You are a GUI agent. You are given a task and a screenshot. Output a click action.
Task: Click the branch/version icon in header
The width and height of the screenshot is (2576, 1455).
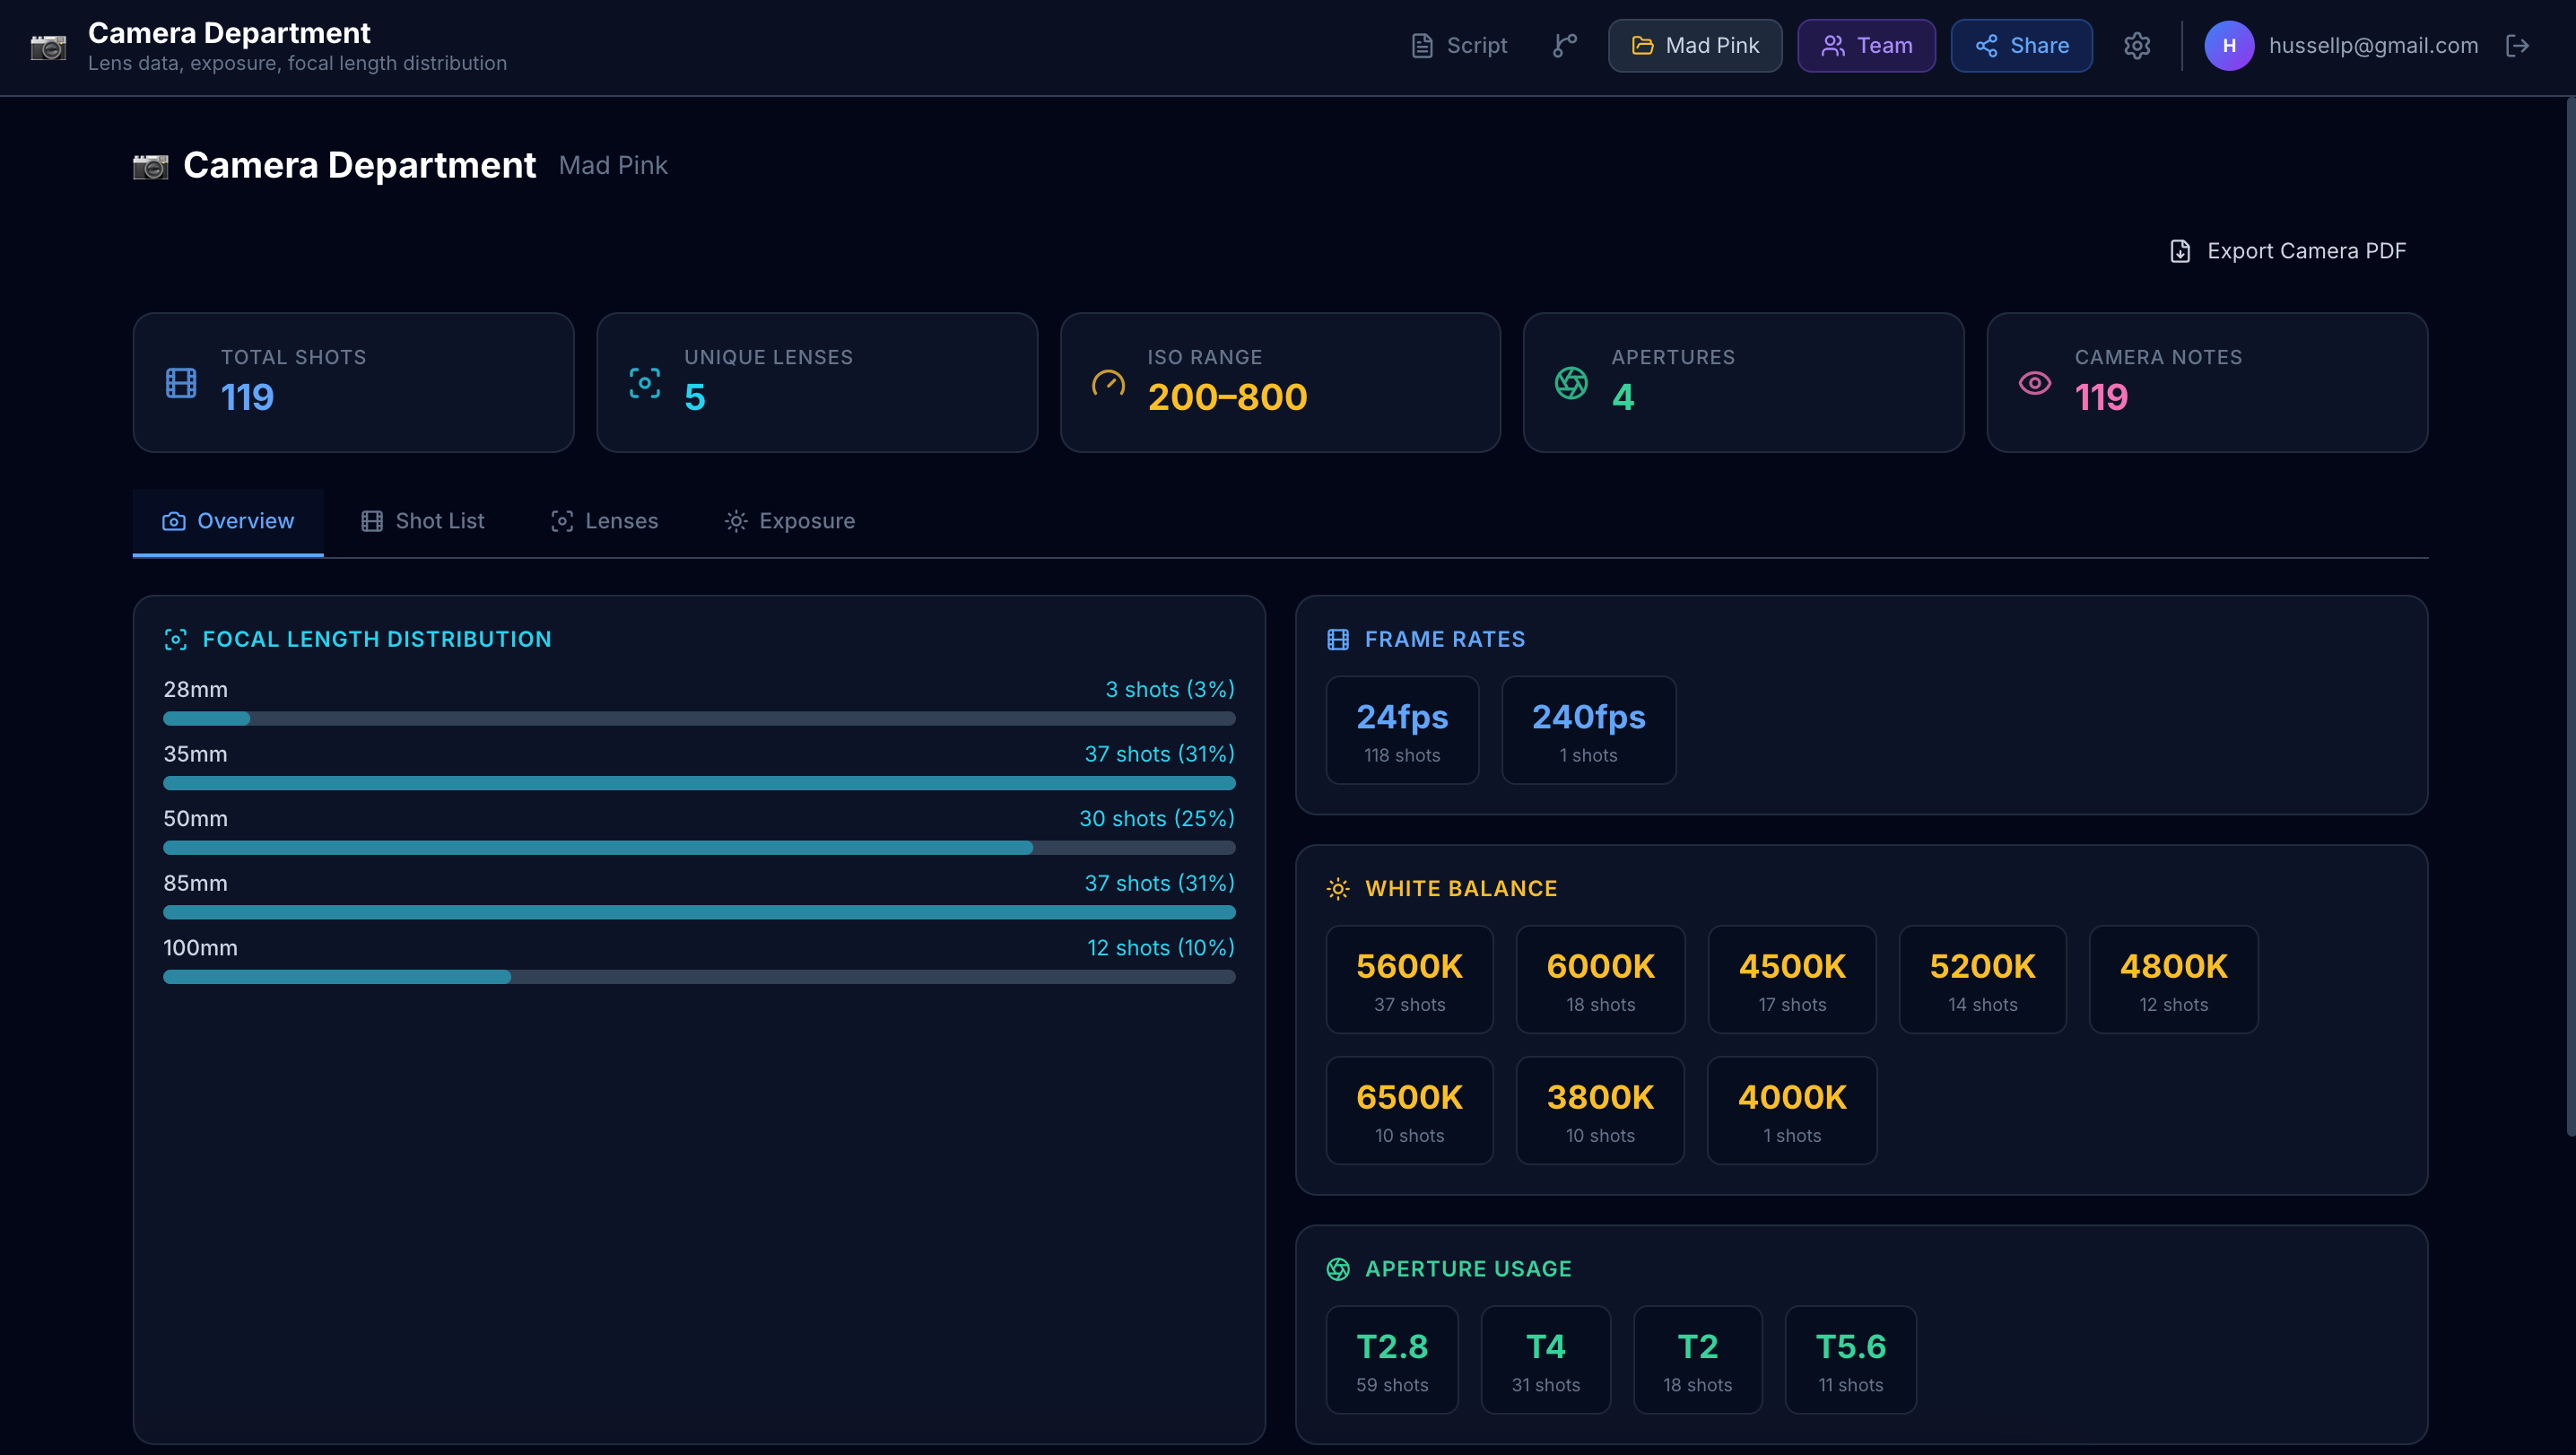[1565, 45]
